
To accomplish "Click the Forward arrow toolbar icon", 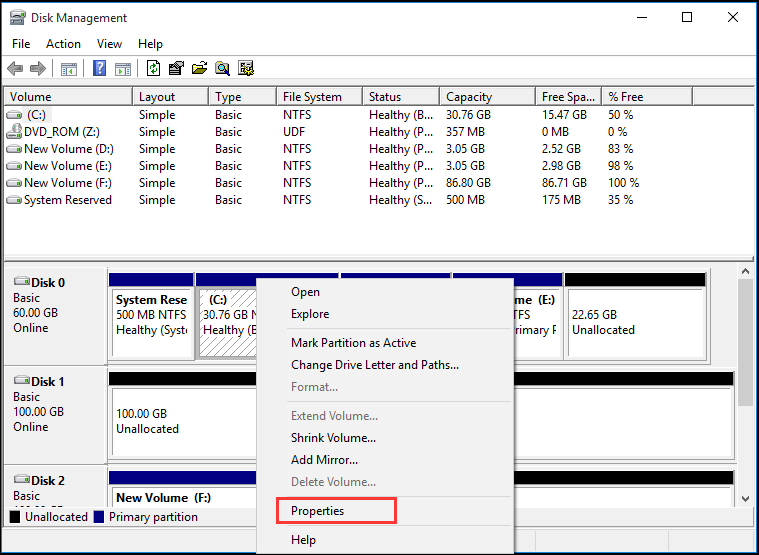I will point(38,69).
